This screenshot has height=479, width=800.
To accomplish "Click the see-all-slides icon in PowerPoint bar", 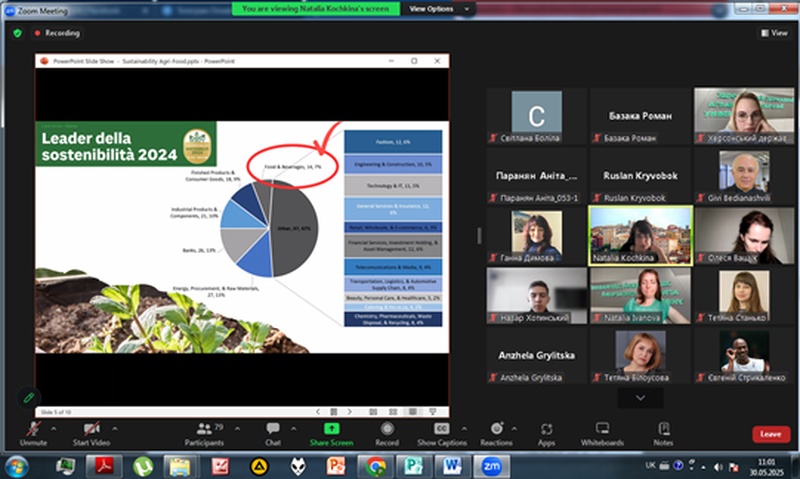I will coord(334,412).
